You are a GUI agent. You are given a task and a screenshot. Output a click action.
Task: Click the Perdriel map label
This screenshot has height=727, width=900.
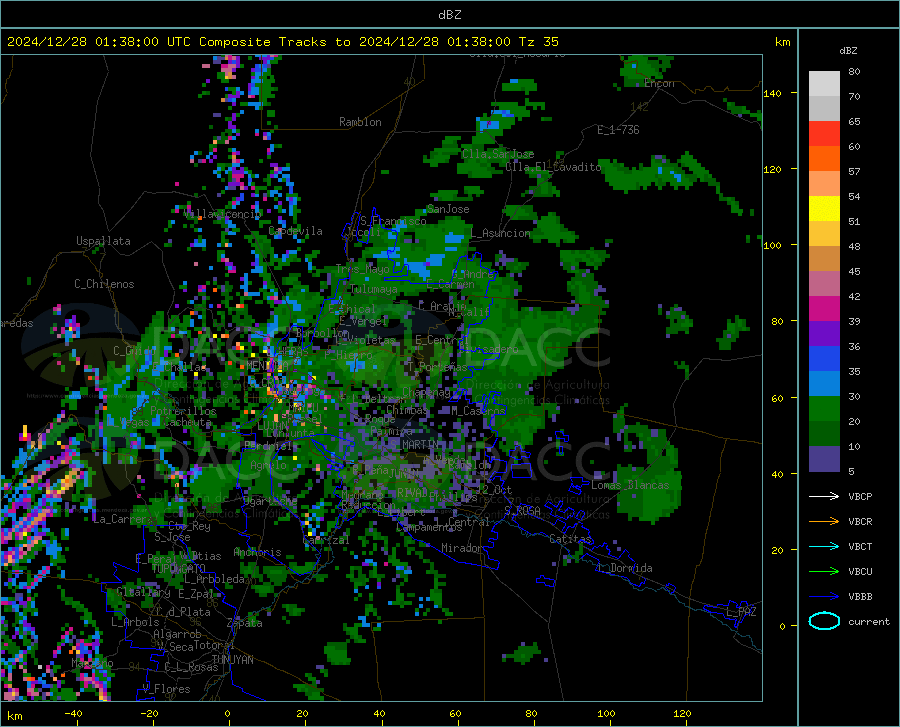pyautogui.click(x=268, y=445)
